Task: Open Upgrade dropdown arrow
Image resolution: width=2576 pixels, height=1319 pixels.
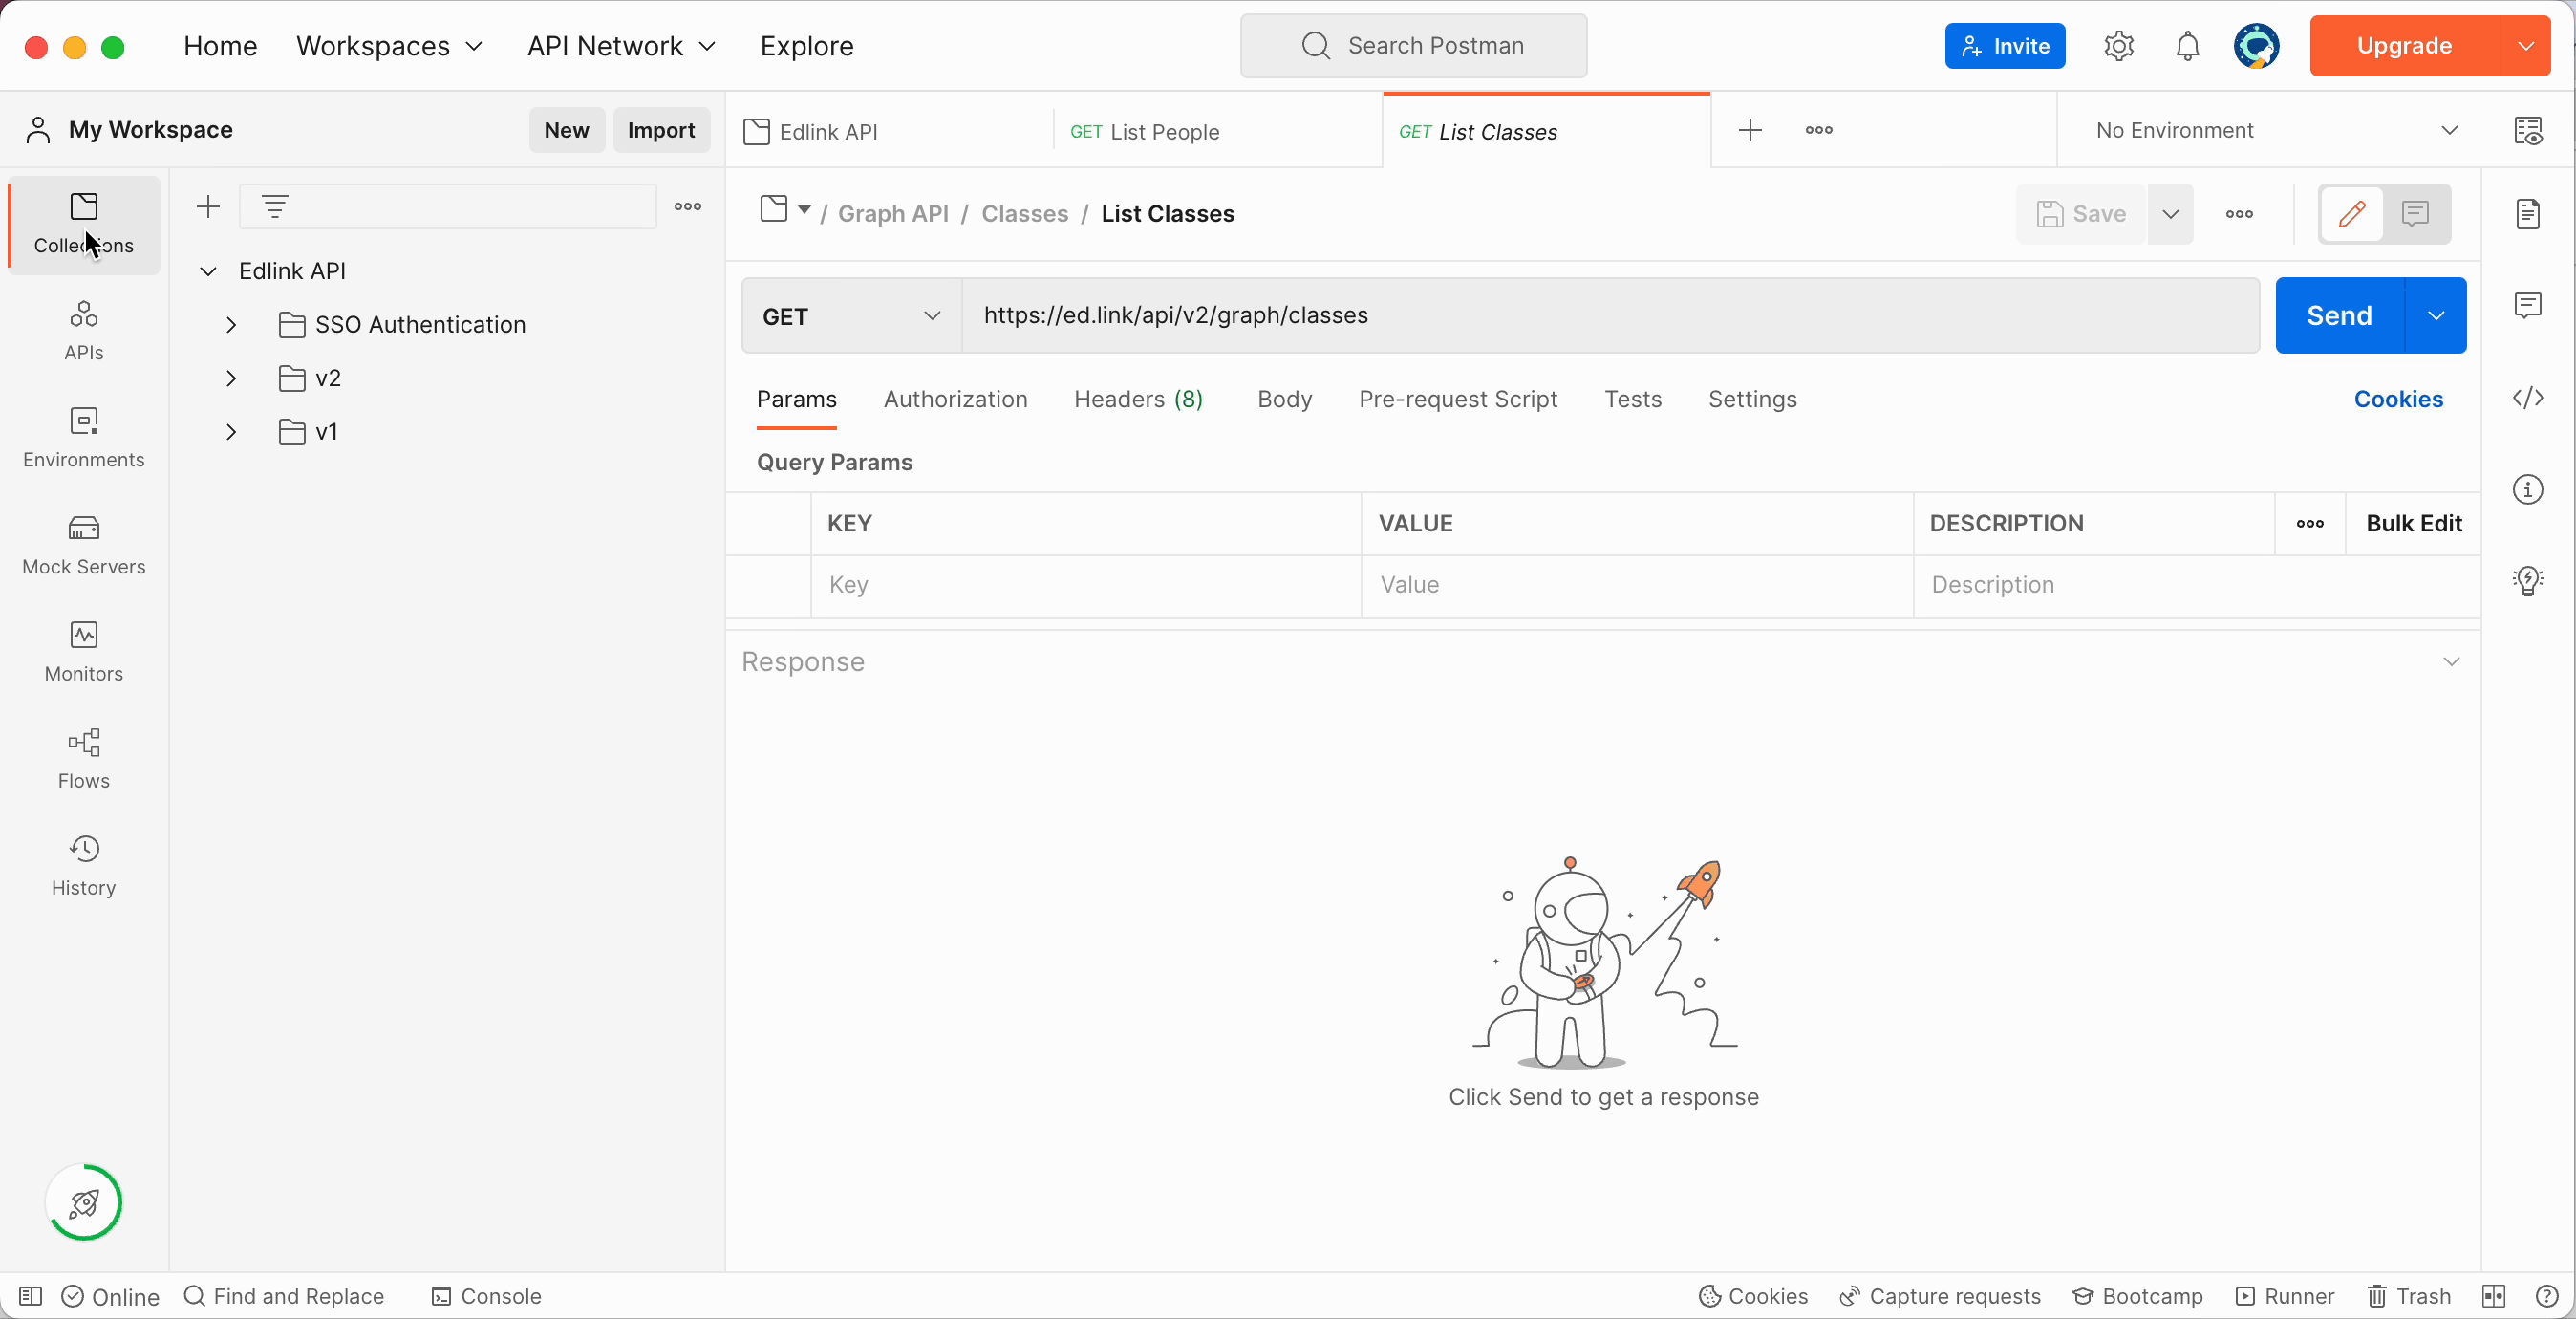Action: (x=2526, y=46)
